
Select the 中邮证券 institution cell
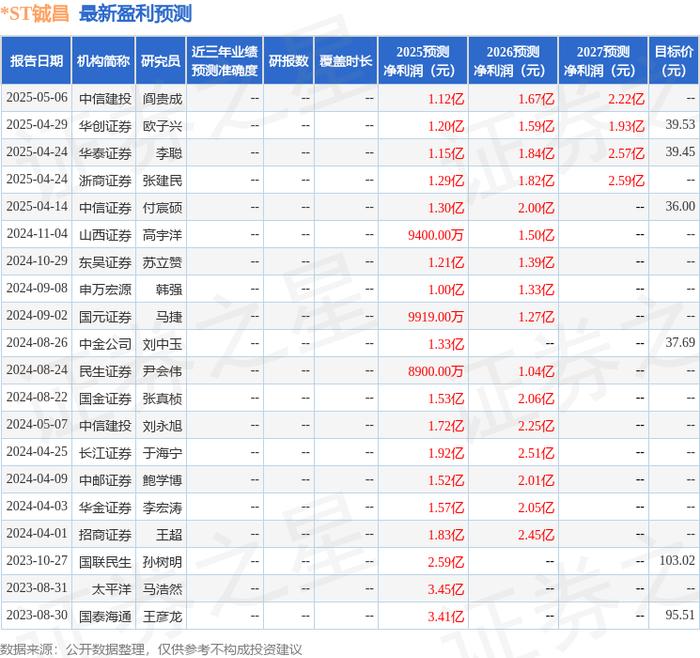105,480
